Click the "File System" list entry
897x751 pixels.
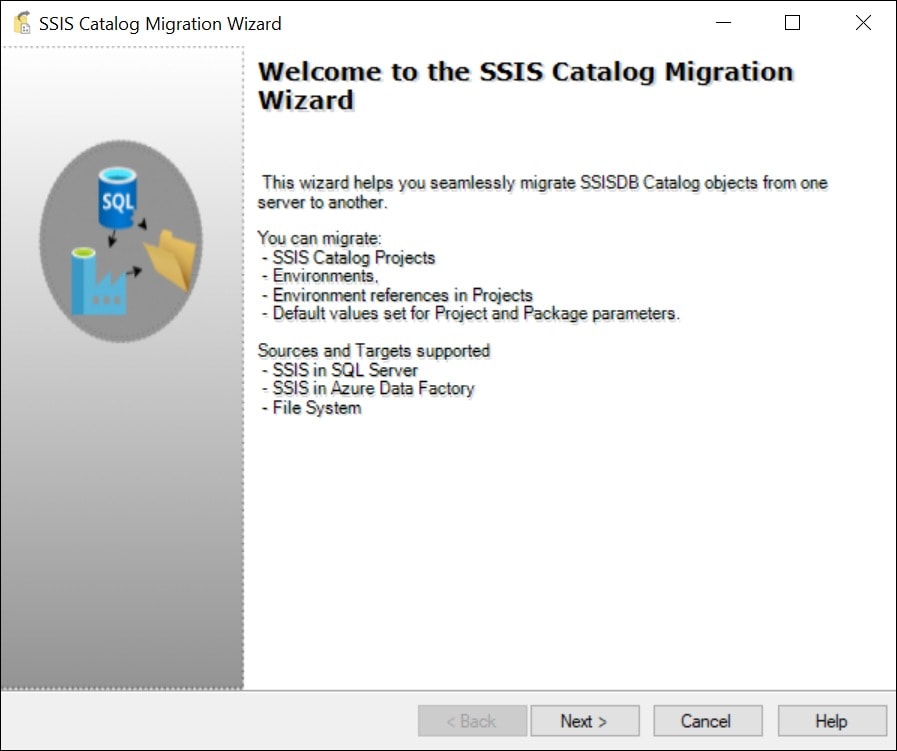[317, 407]
